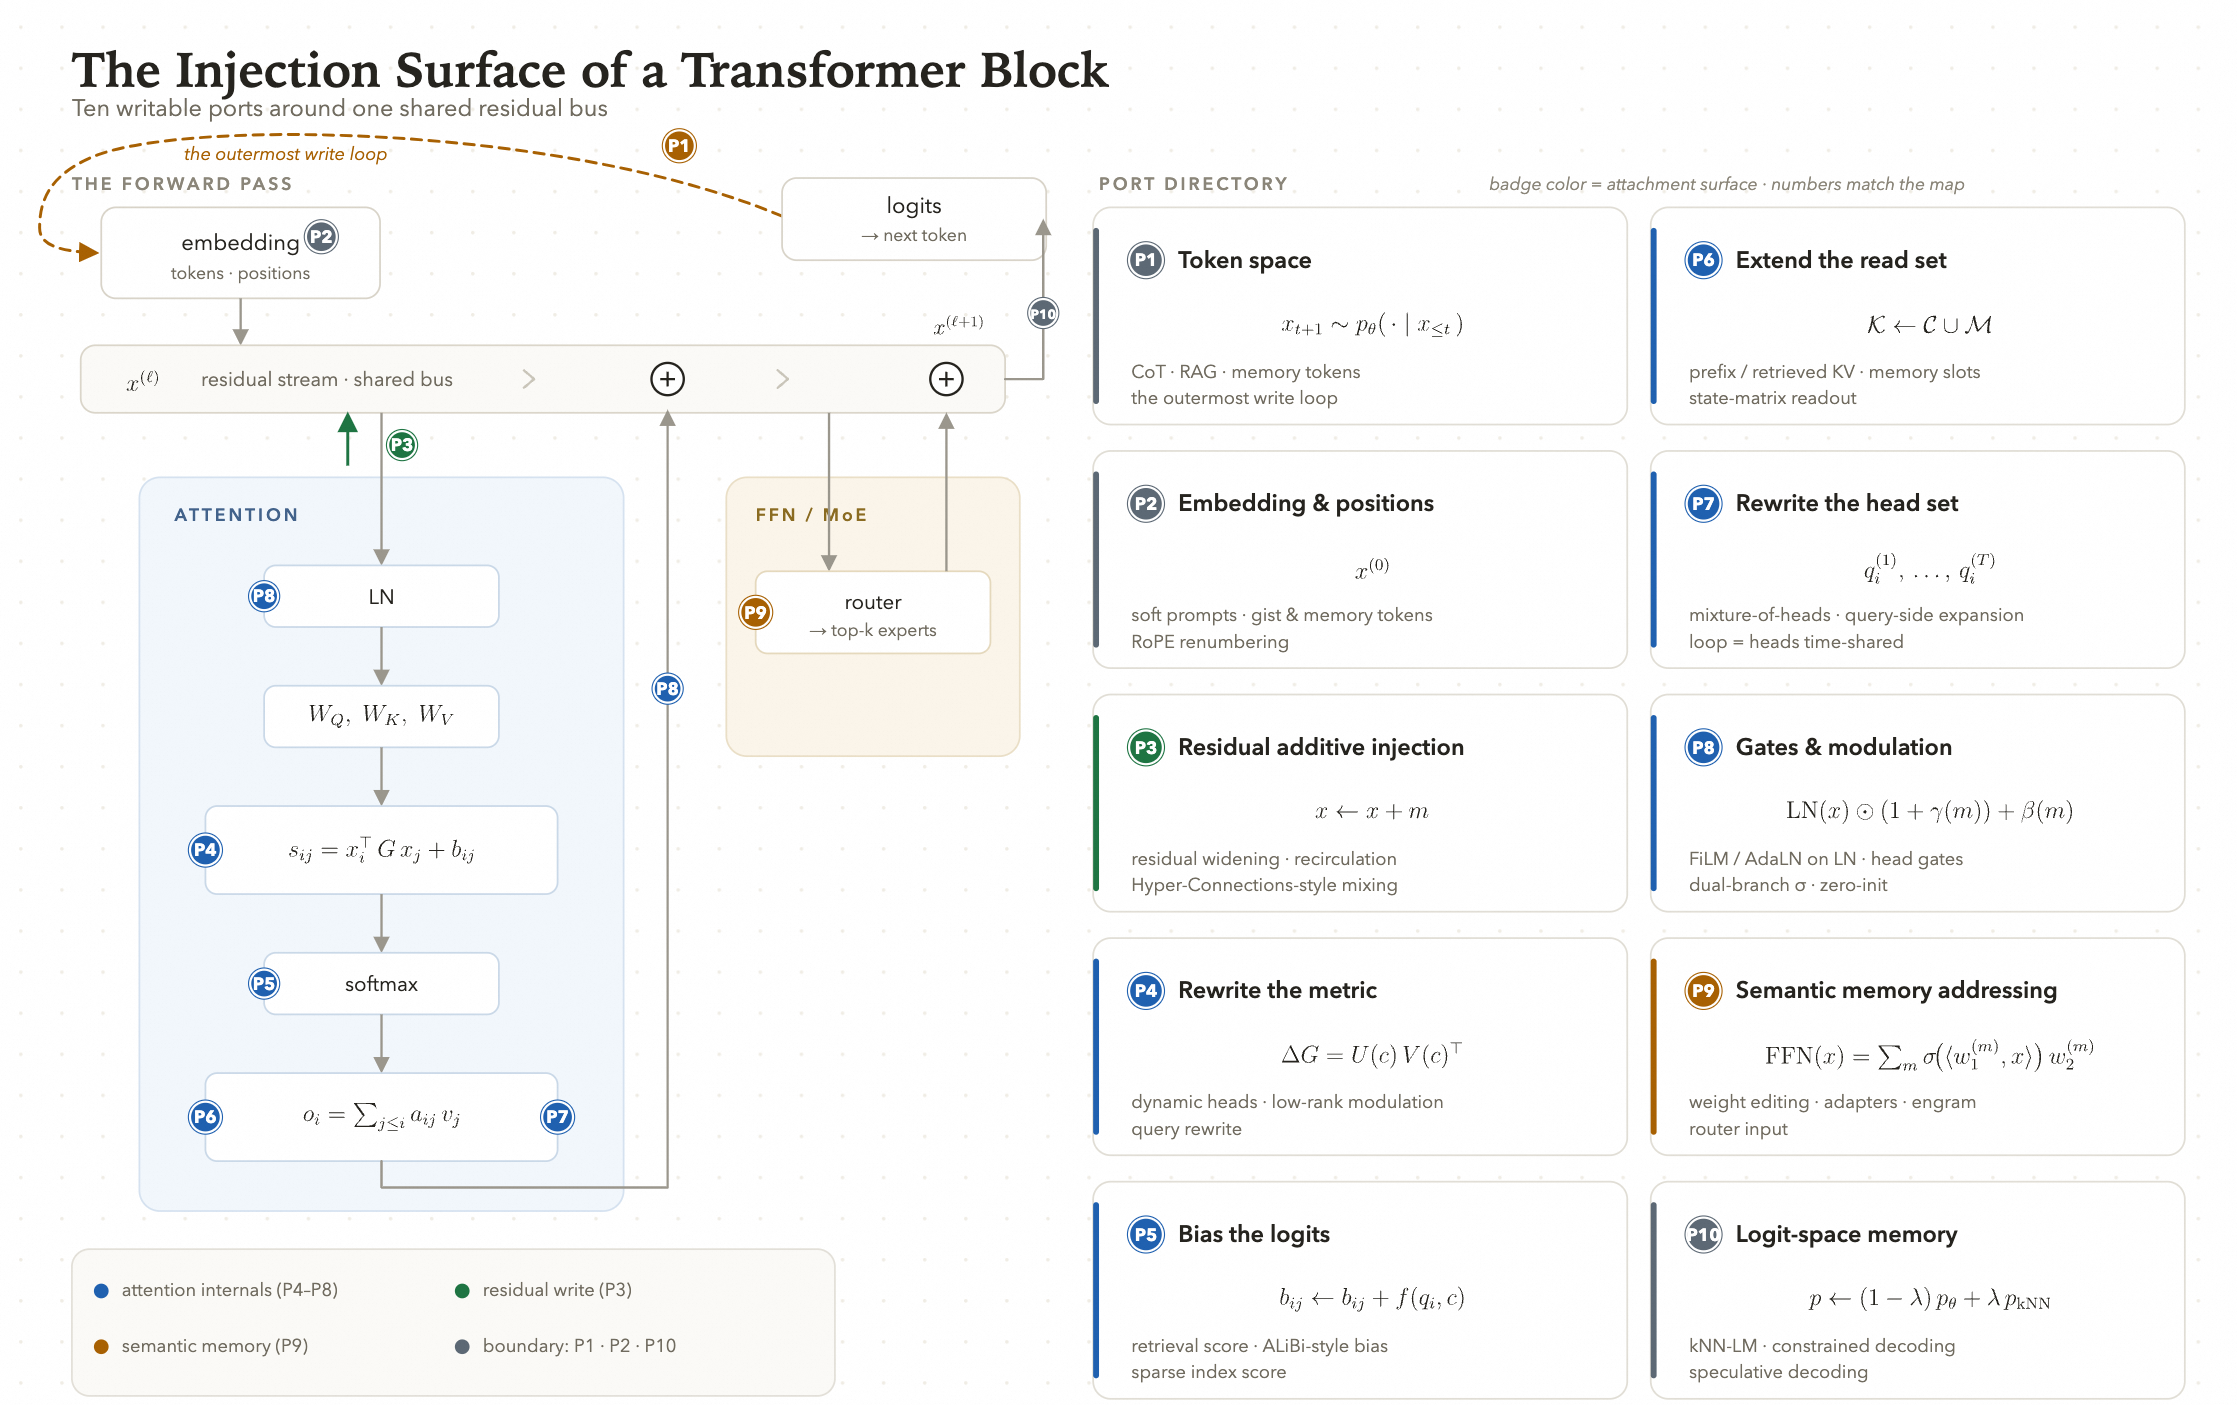
Task: Open the Token space directory card
Action: coord(1359,316)
